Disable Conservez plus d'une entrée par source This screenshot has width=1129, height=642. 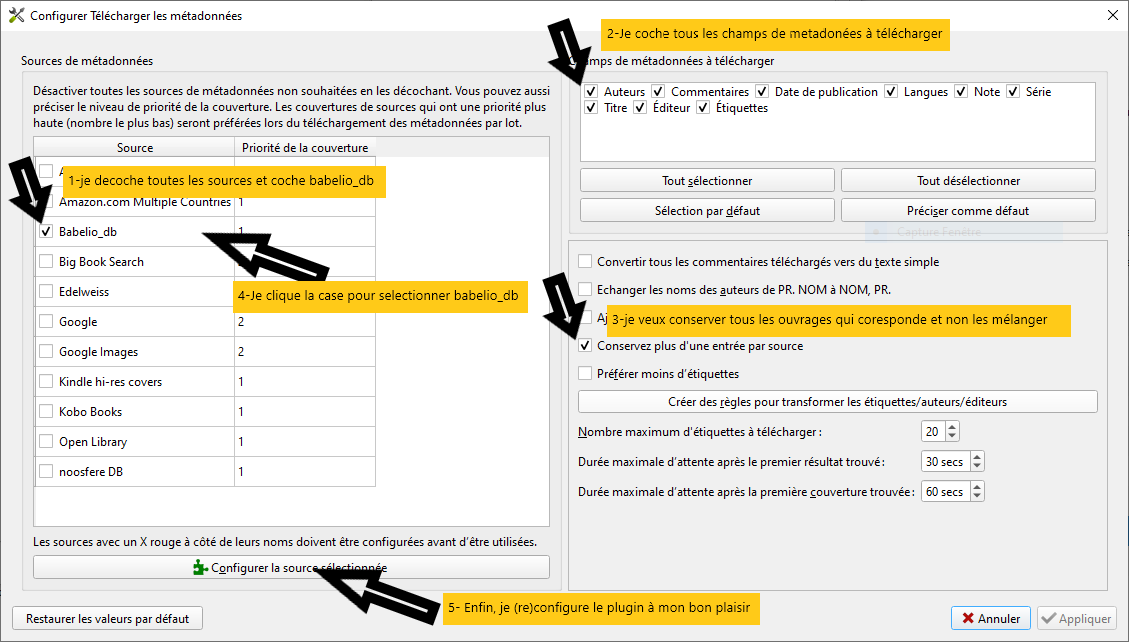pos(585,345)
